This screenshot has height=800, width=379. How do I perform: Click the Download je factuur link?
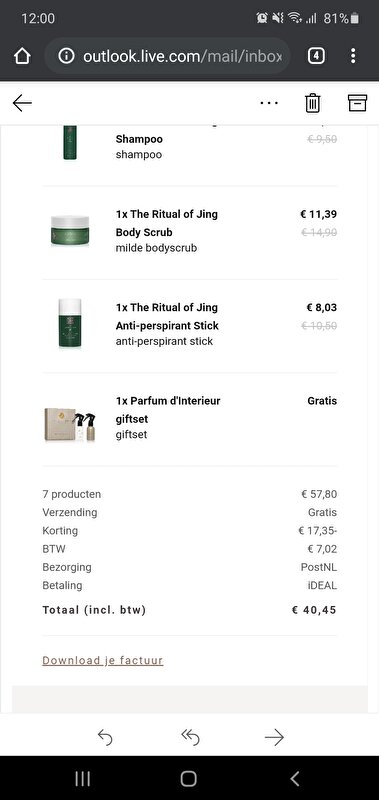click(103, 660)
